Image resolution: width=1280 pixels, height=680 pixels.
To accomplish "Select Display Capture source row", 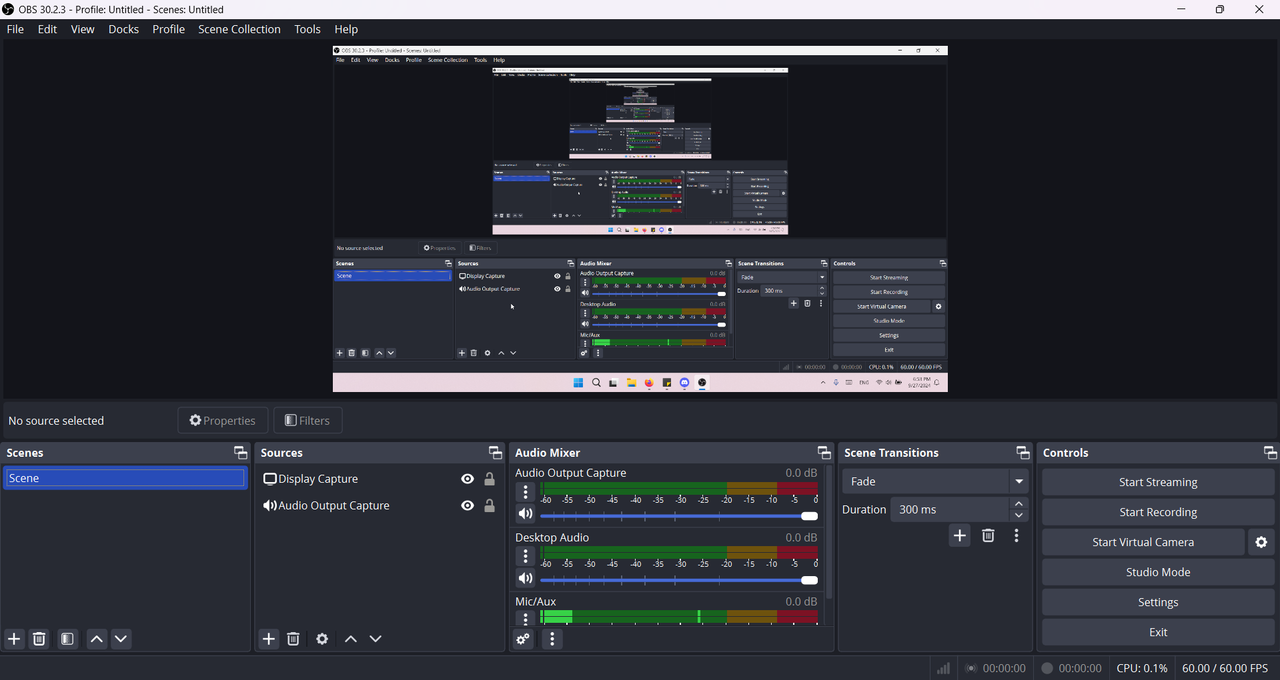I will 378,479.
